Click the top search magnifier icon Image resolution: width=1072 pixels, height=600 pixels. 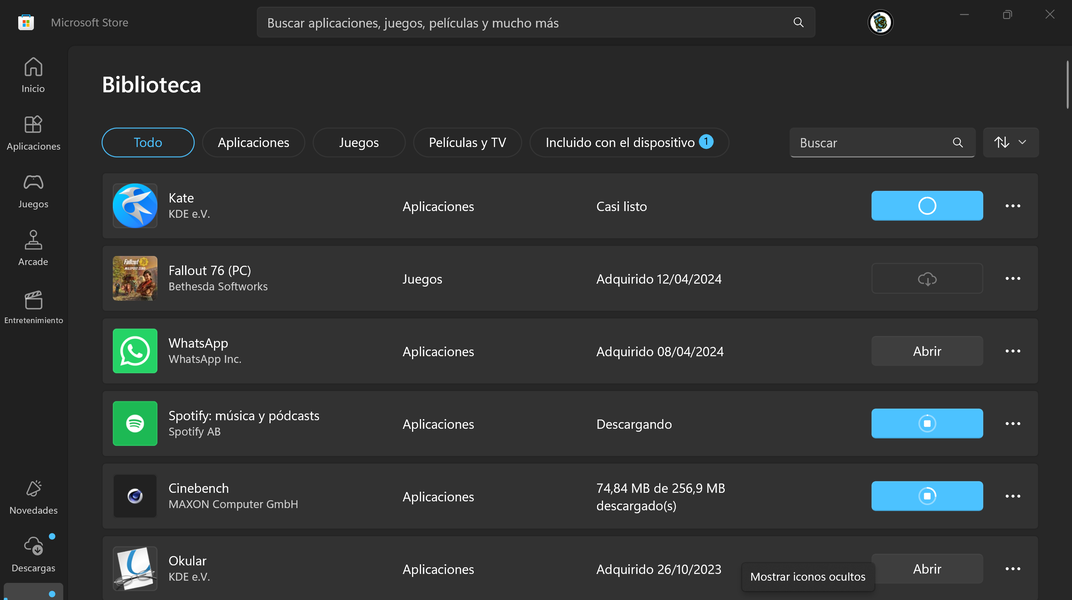(x=798, y=23)
